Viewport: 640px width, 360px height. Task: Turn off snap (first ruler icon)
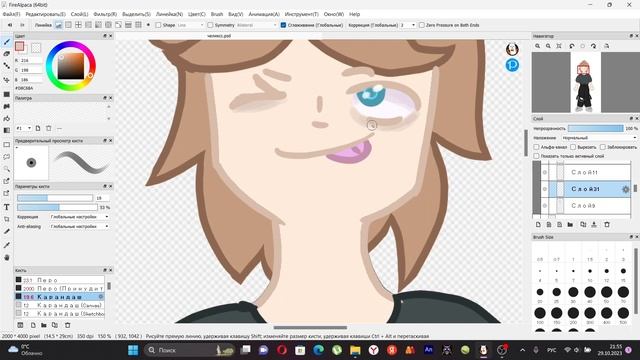59,25
